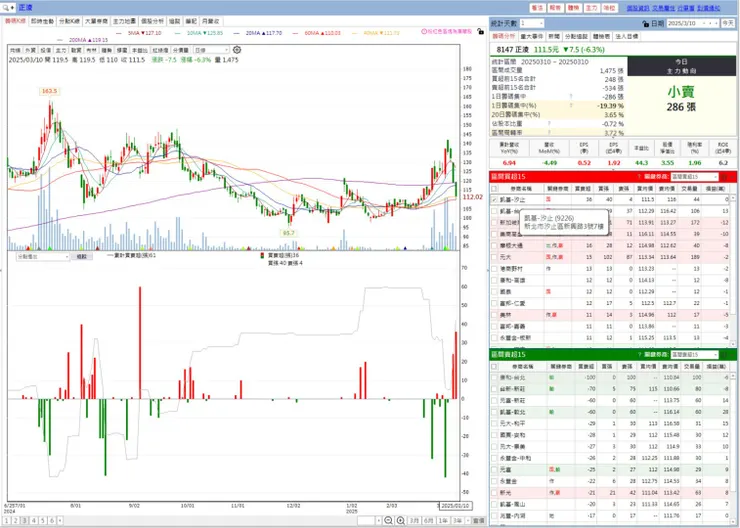Switch to 分點K線 tab

point(69,21)
